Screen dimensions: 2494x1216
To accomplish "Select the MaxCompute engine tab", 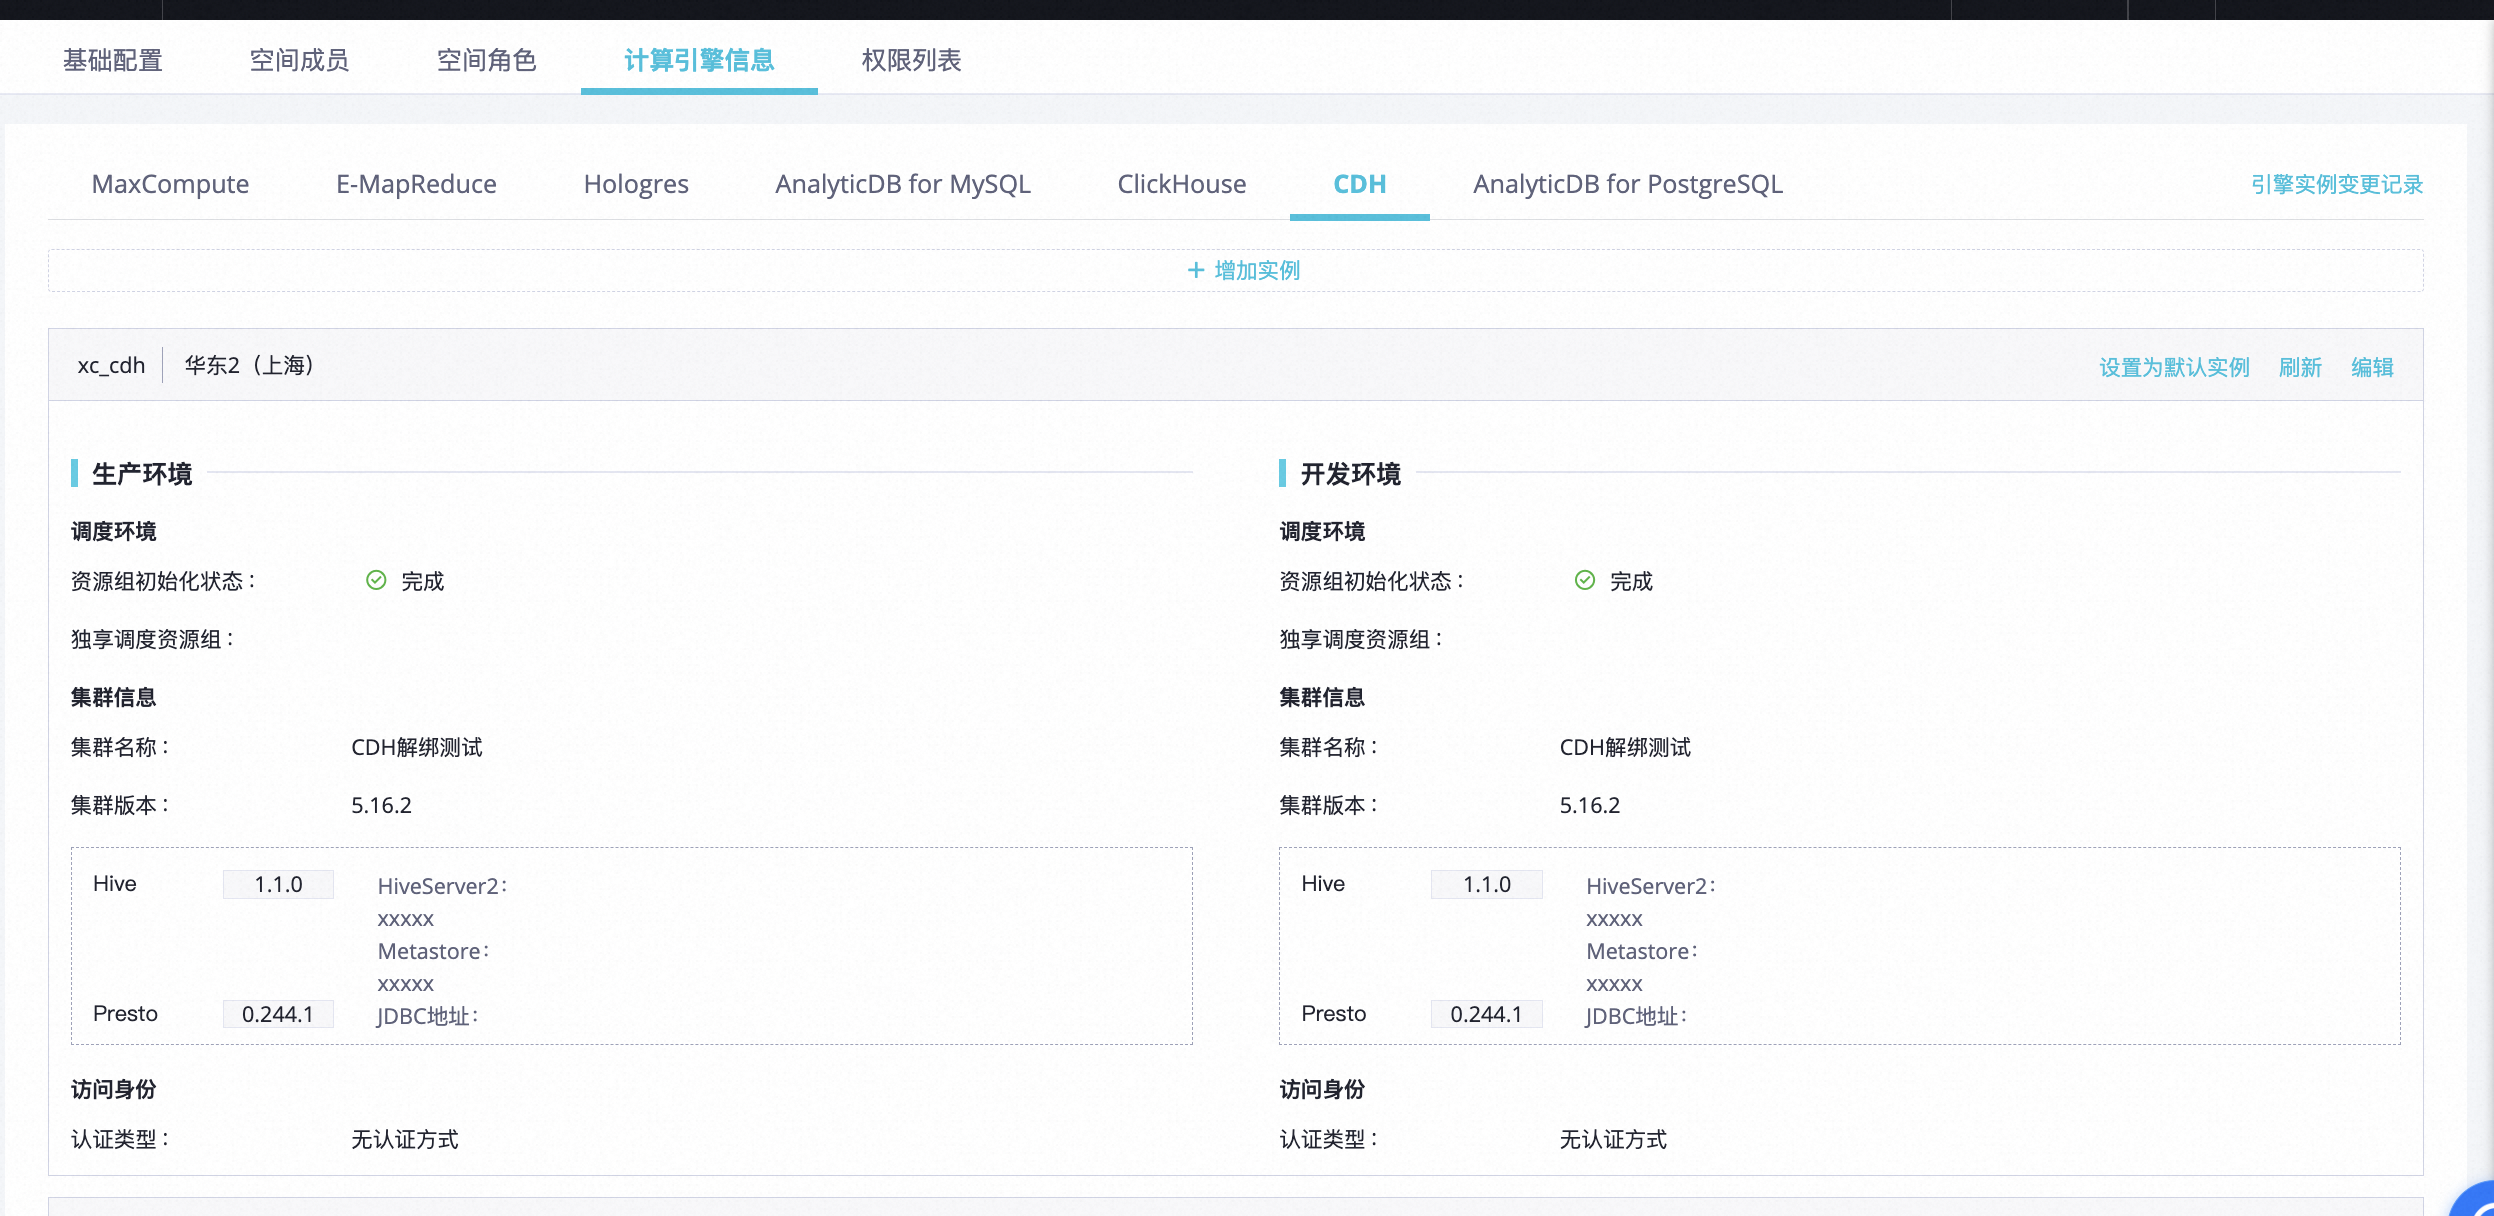I will (170, 184).
